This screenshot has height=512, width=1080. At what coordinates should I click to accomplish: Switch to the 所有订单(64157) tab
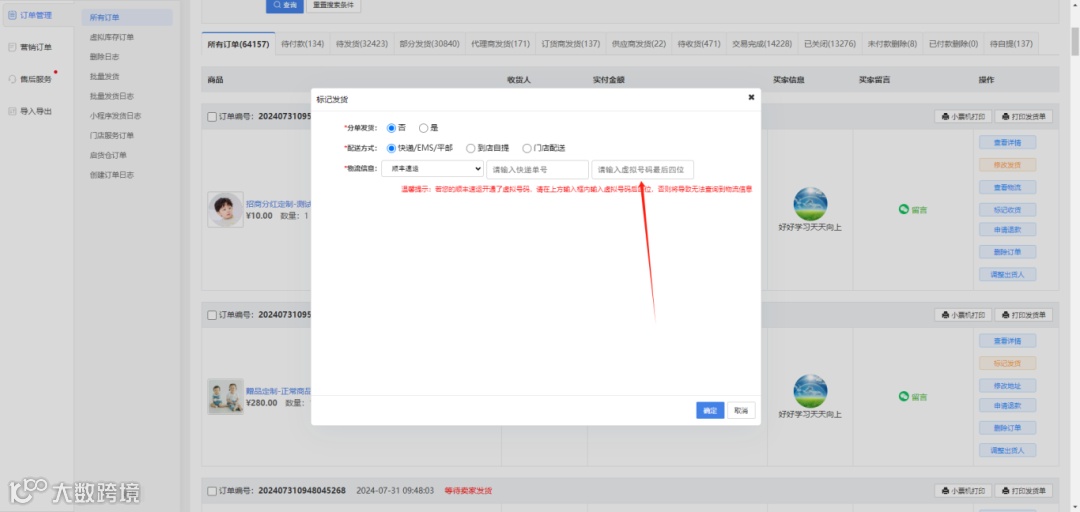(238, 43)
